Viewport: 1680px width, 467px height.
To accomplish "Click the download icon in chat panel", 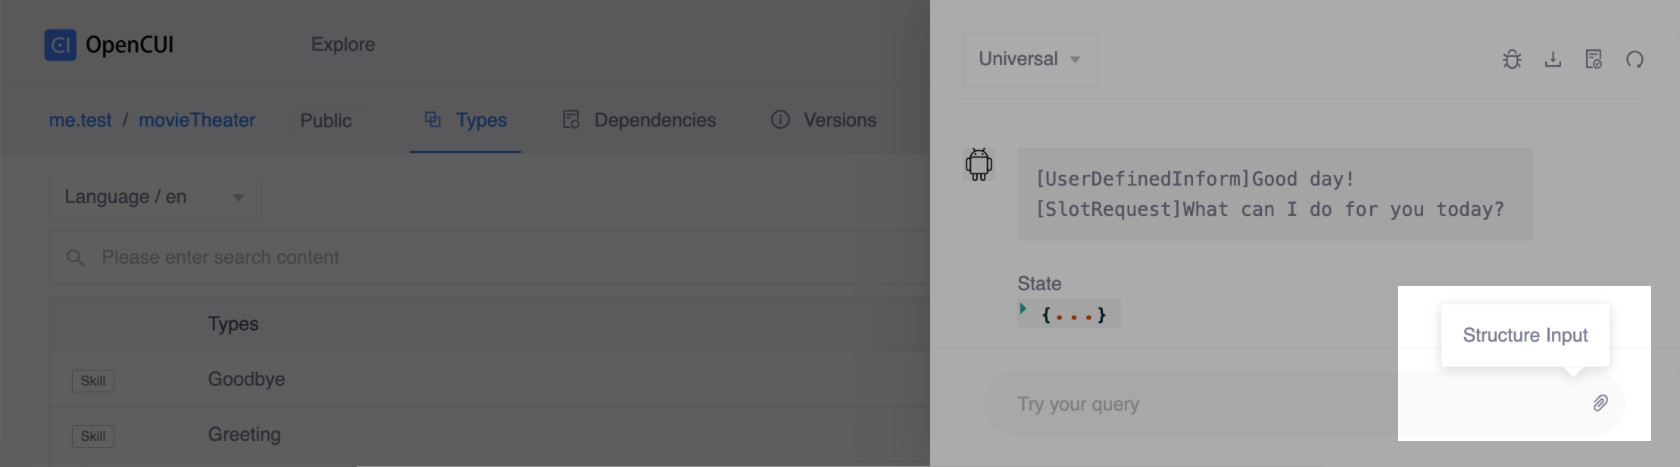I will click(x=1553, y=59).
